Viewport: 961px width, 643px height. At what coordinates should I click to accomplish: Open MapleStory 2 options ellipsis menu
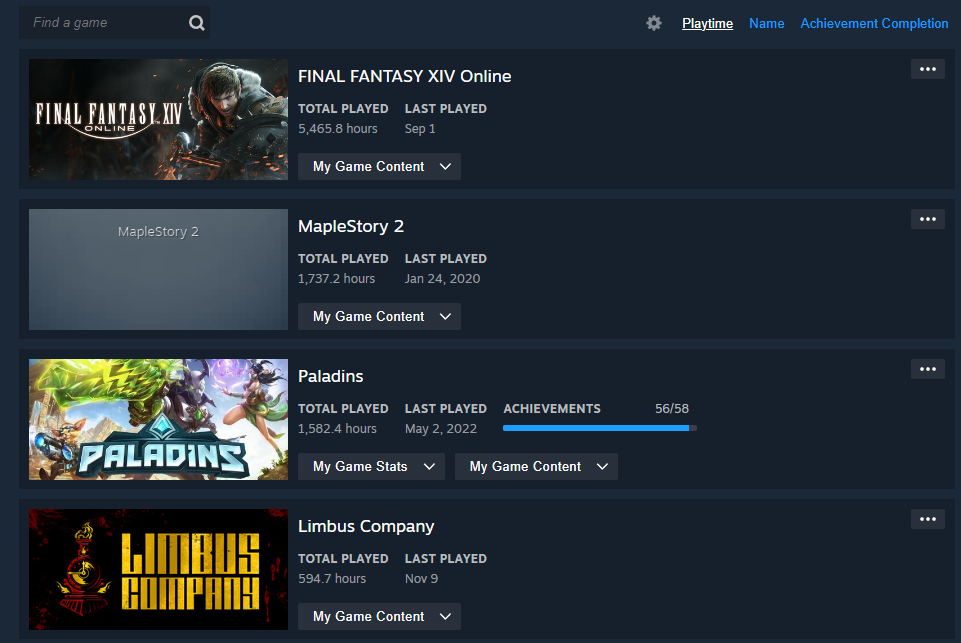pyautogui.click(x=928, y=219)
